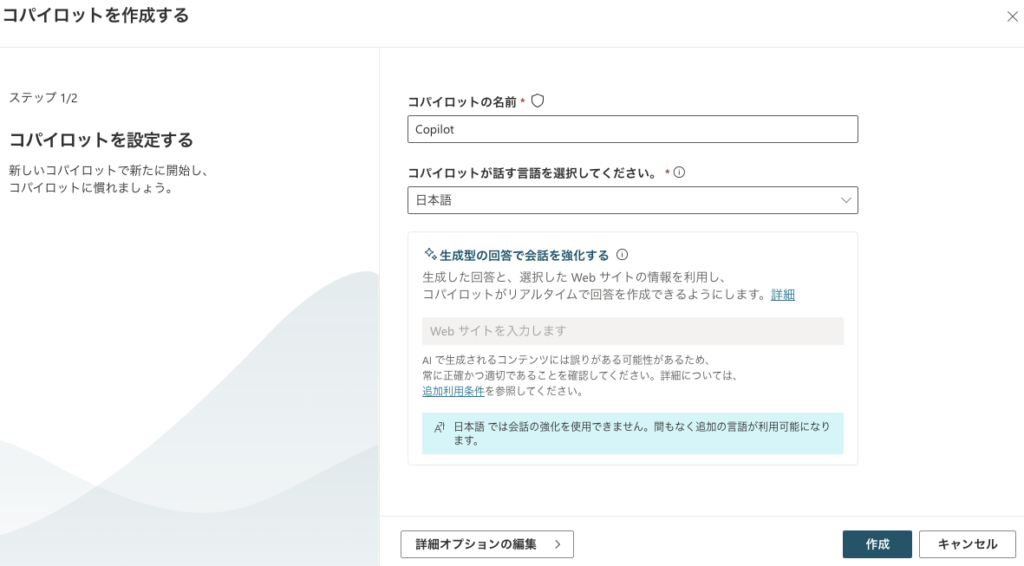1024x566 pixels.
Task: Click the info icon after 生成型の回答で会話を強化する
Action: click(x=622, y=255)
